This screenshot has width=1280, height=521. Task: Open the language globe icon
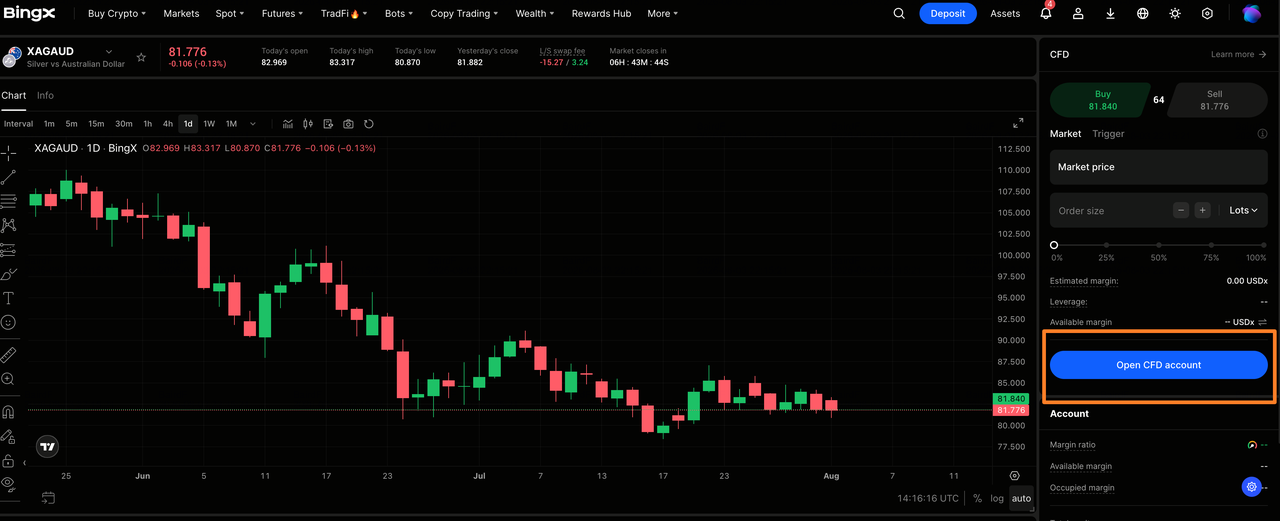coord(1143,14)
